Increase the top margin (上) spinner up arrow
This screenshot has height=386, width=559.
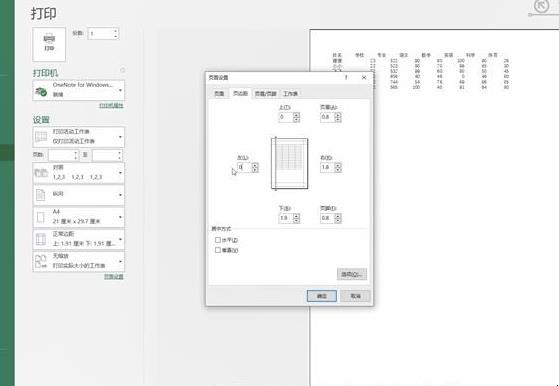tap(296, 115)
